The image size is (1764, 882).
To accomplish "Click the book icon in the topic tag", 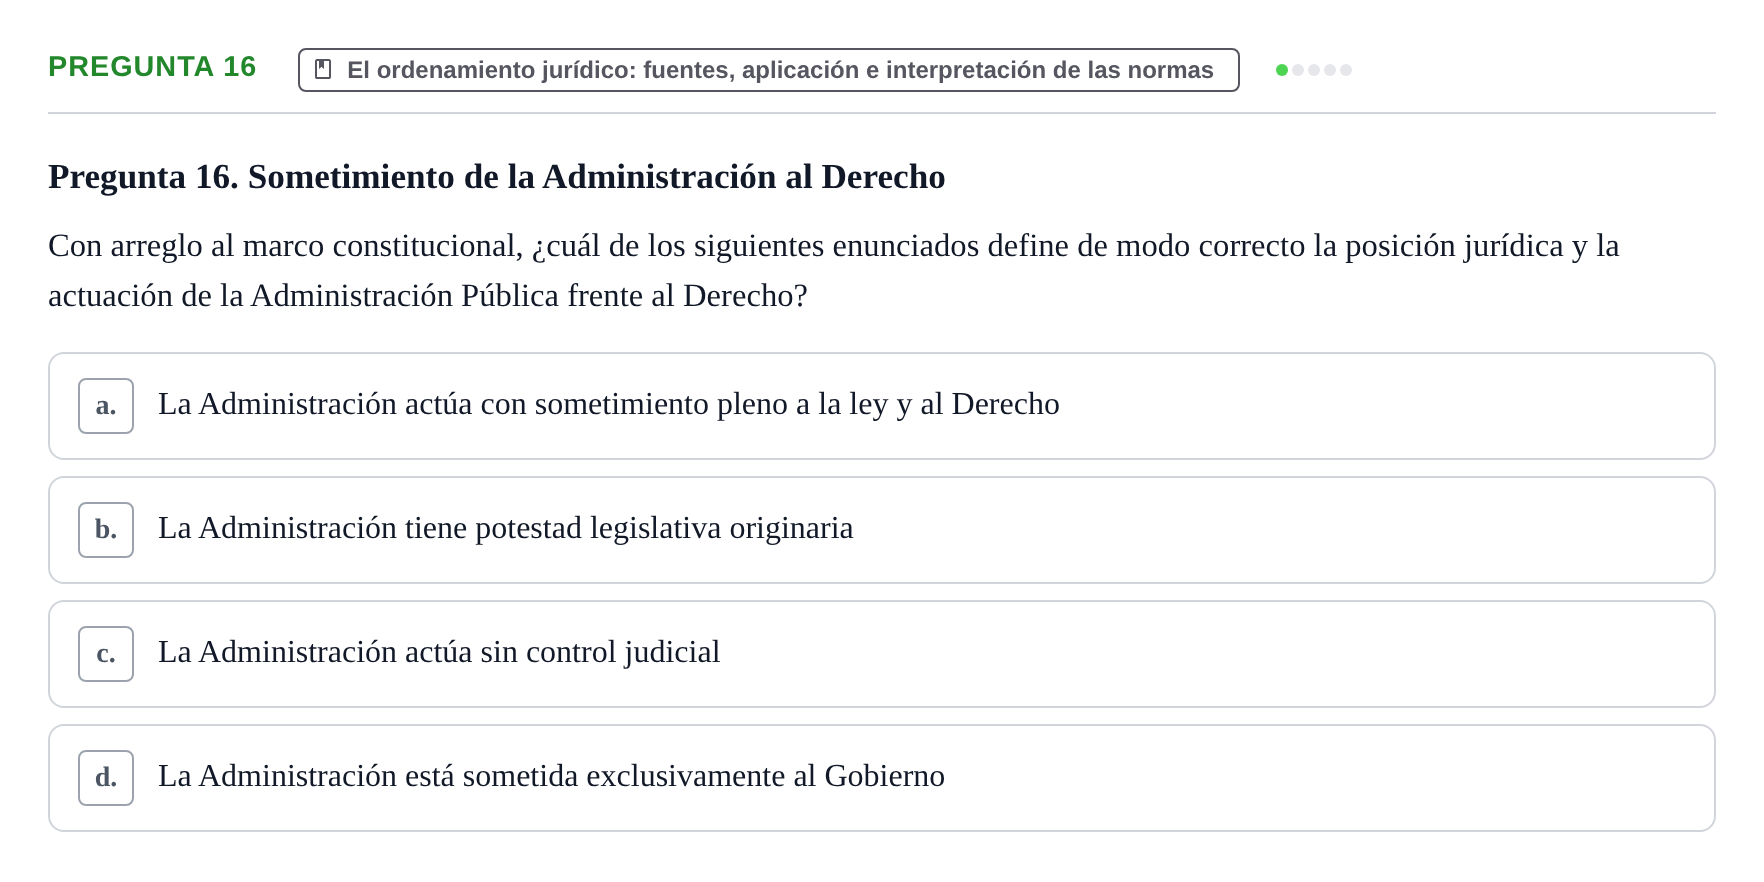I will [x=323, y=69].
